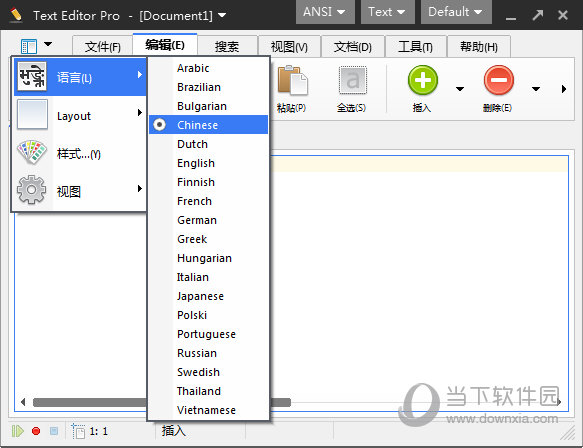
Task: Expand the 插入 insert dropdown arrow
Action: [x=460, y=89]
